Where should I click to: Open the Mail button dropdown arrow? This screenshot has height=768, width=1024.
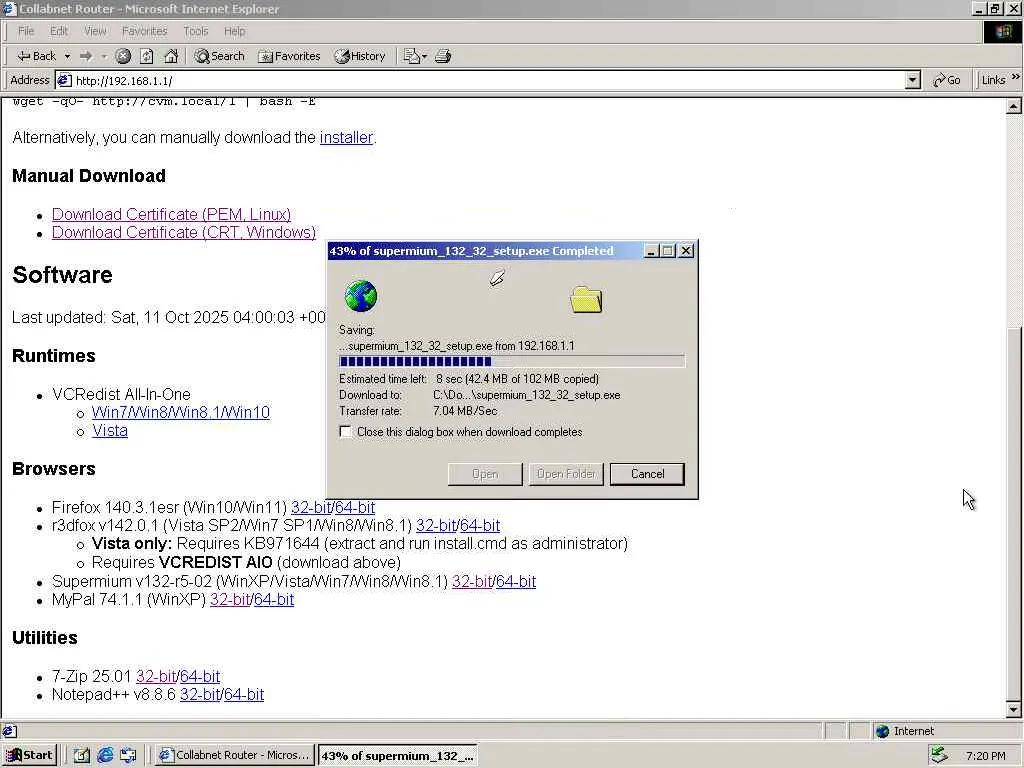424,56
